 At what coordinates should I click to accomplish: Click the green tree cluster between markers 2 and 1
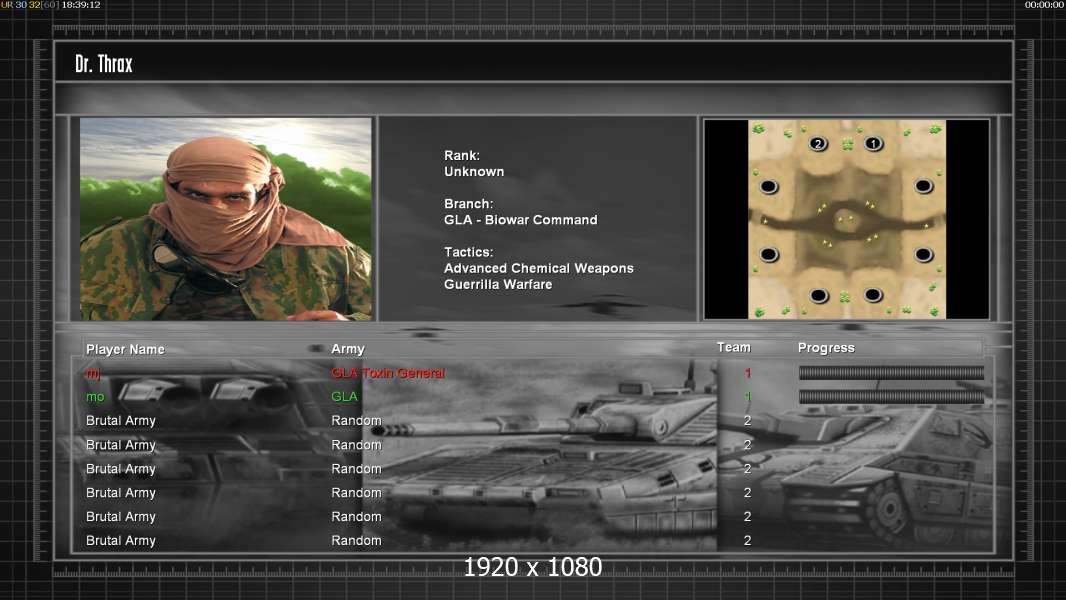click(x=847, y=144)
